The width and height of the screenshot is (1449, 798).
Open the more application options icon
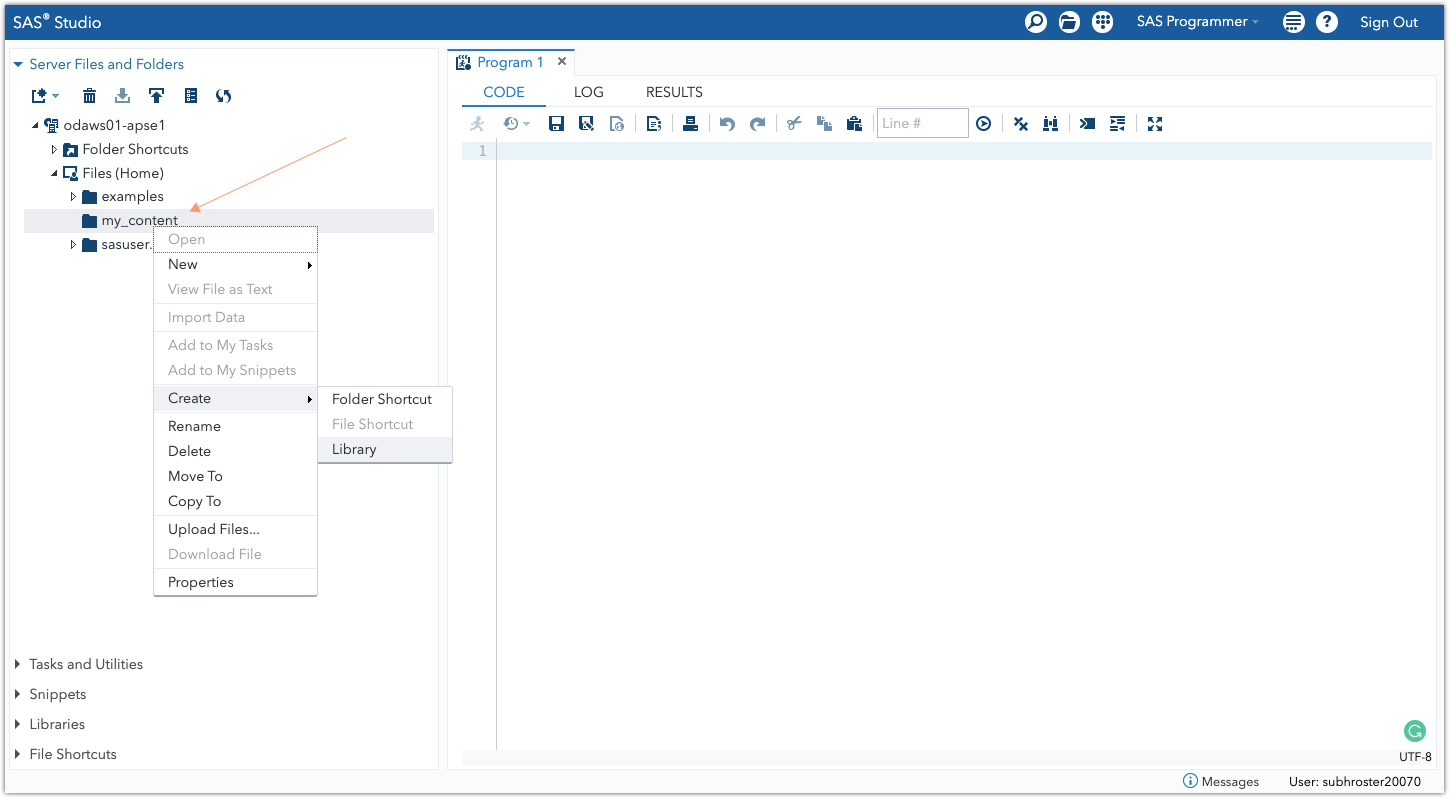coord(1293,22)
